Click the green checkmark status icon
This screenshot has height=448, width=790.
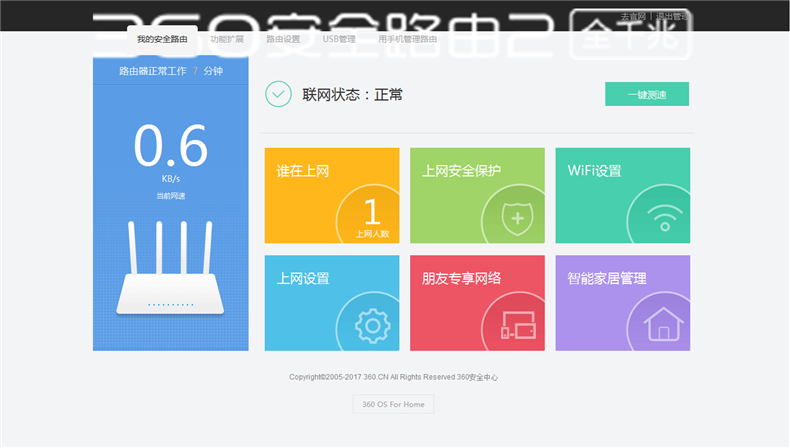pyautogui.click(x=278, y=94)
